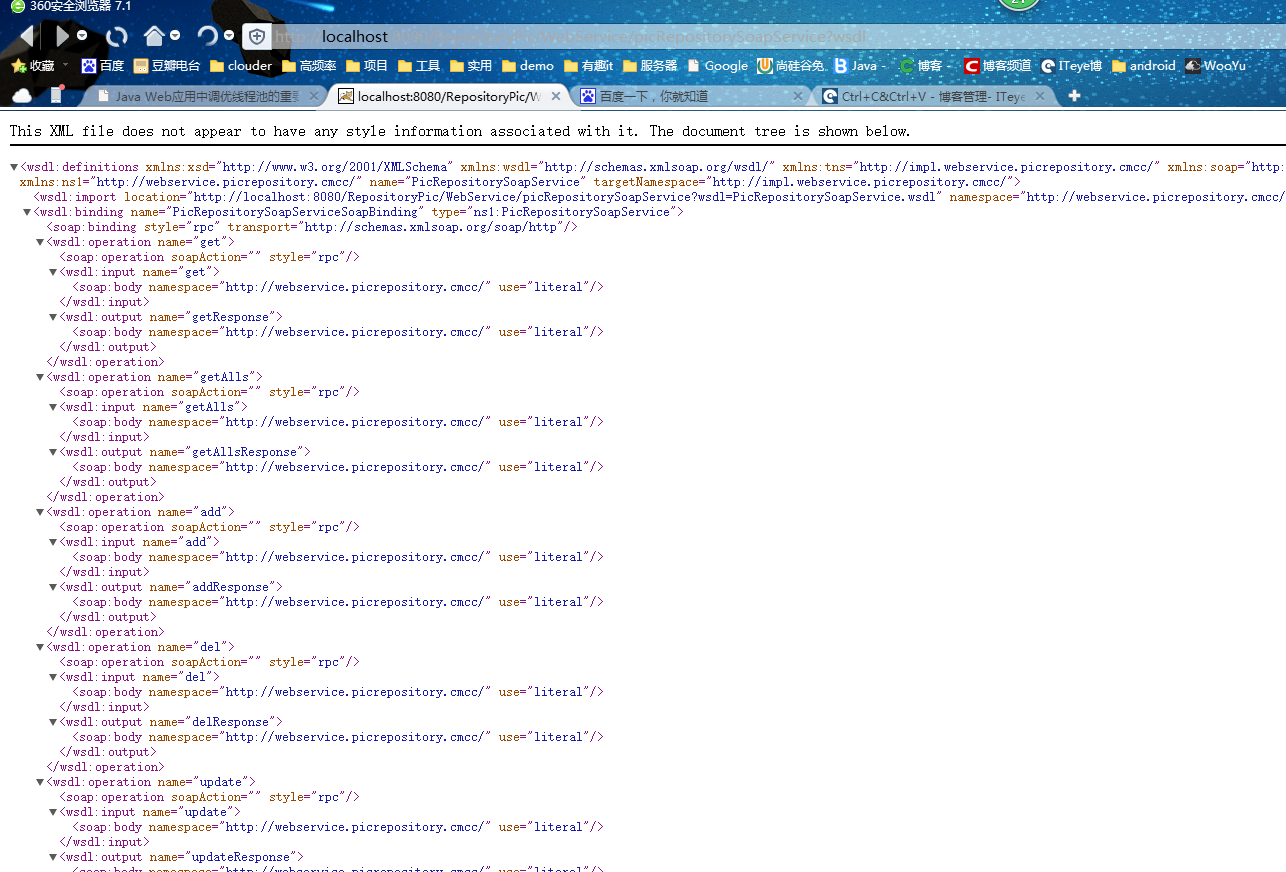Collapse the wsdl:operation name="update" node
This screenshot has height=872, width=1286.
[40, 782]
